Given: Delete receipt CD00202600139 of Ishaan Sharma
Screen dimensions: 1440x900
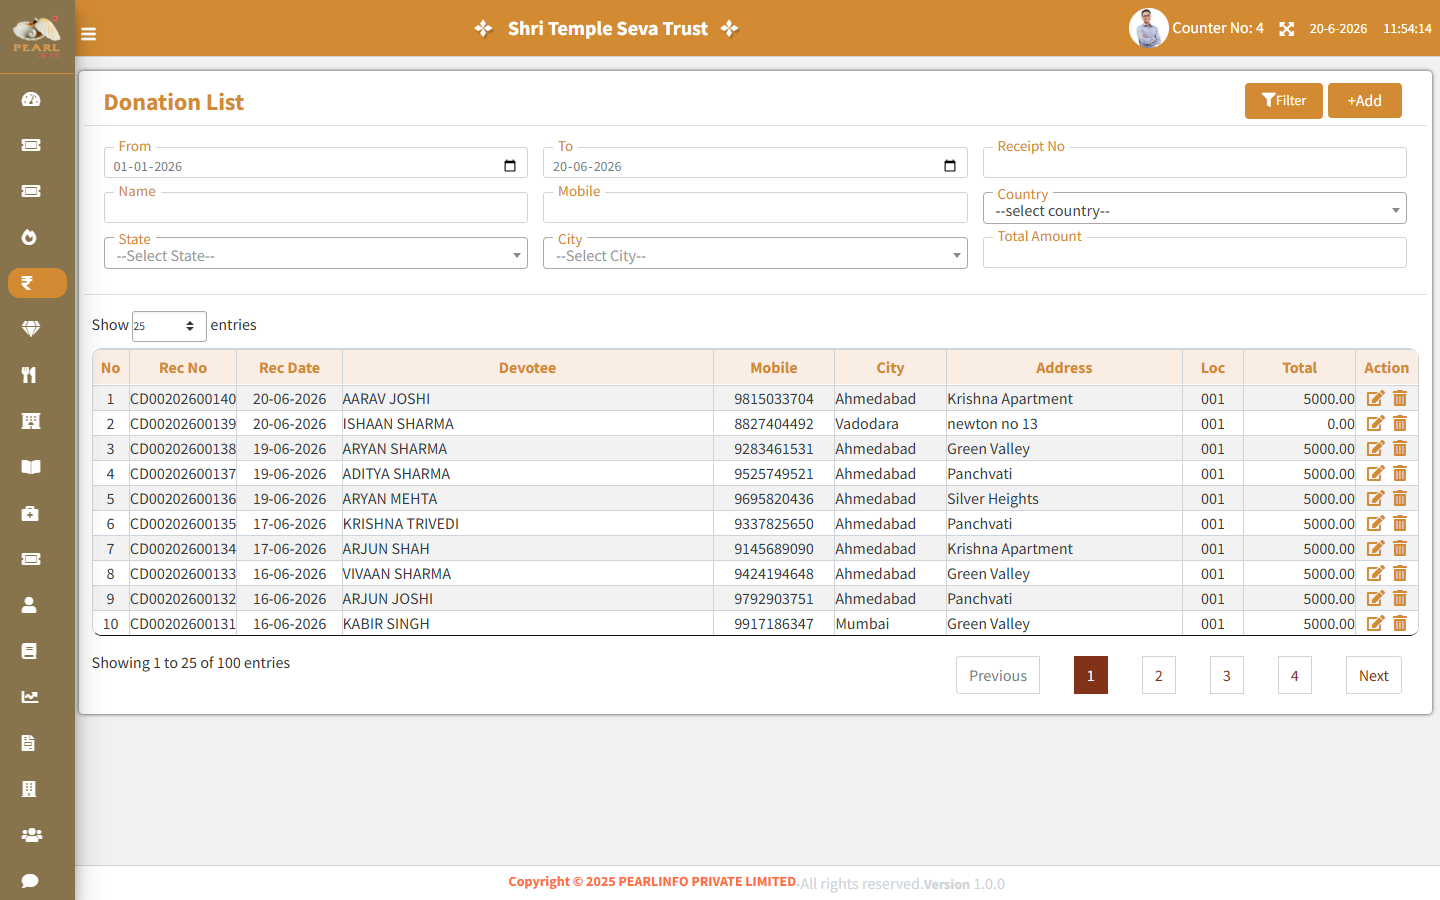Looking at the screenshot, I should point(1400,423).
